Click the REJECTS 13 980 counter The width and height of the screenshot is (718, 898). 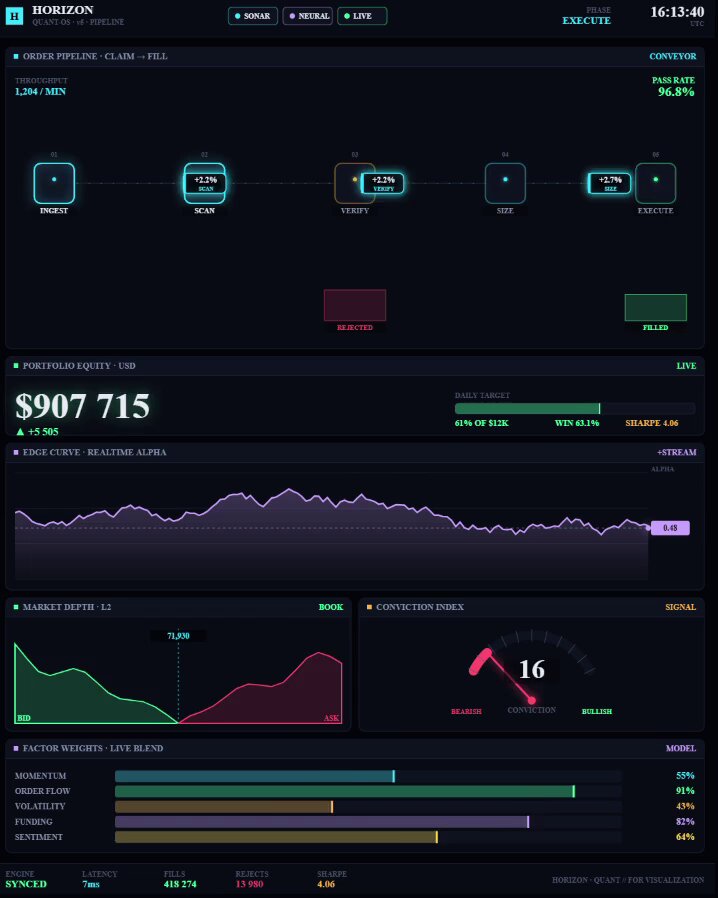[252, 879]
